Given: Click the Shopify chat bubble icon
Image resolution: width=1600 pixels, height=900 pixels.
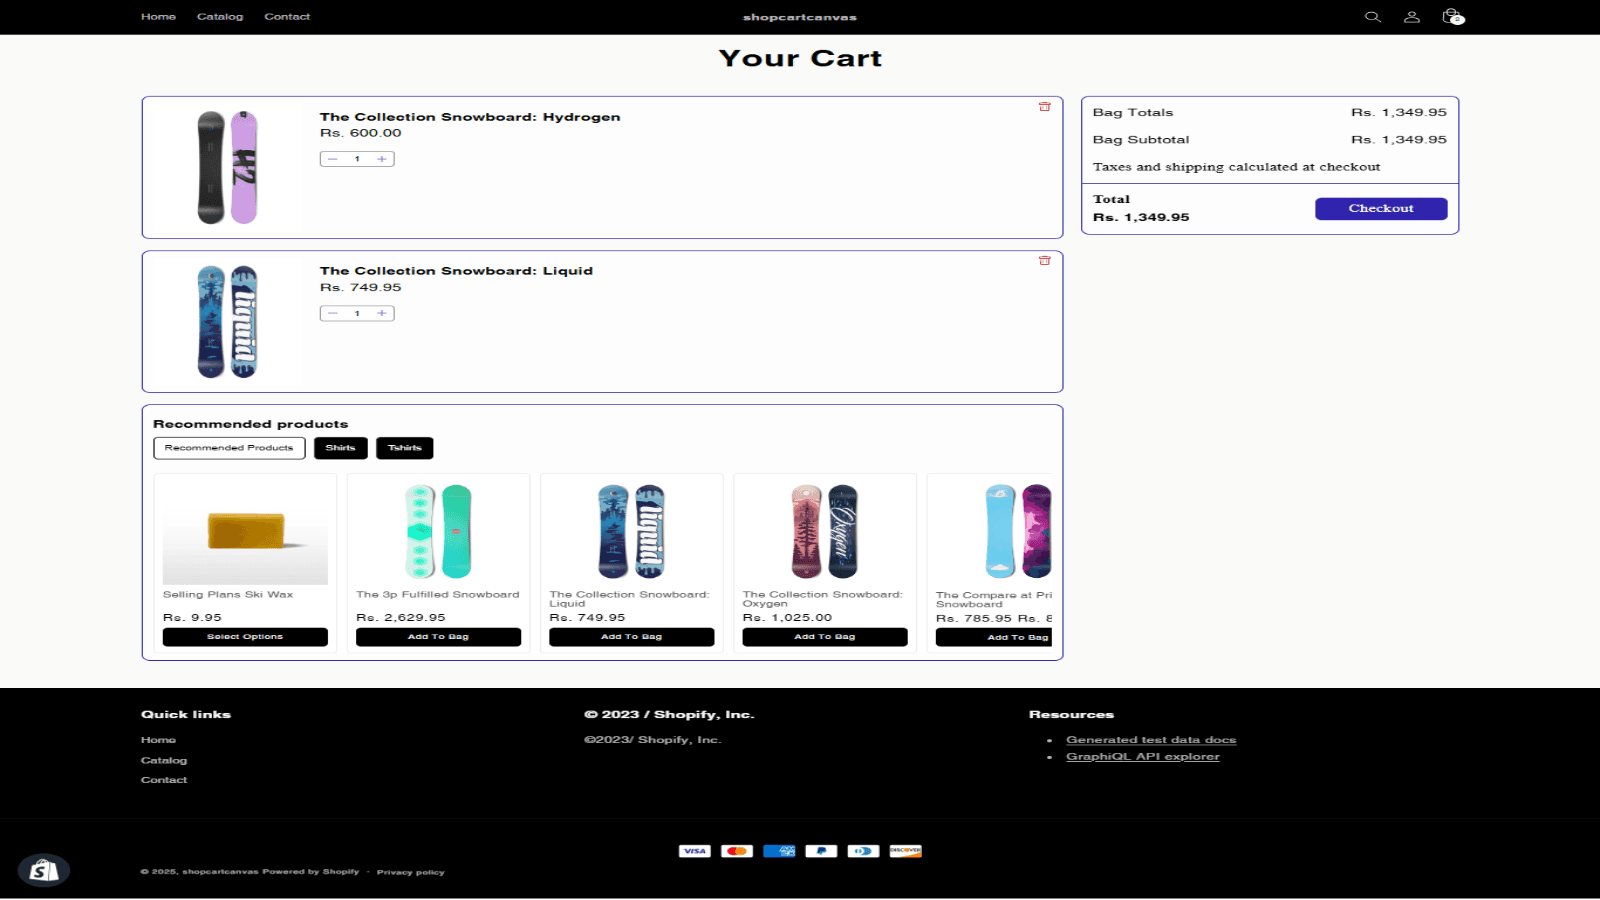Looking at the screenshot, I should 43,870.
